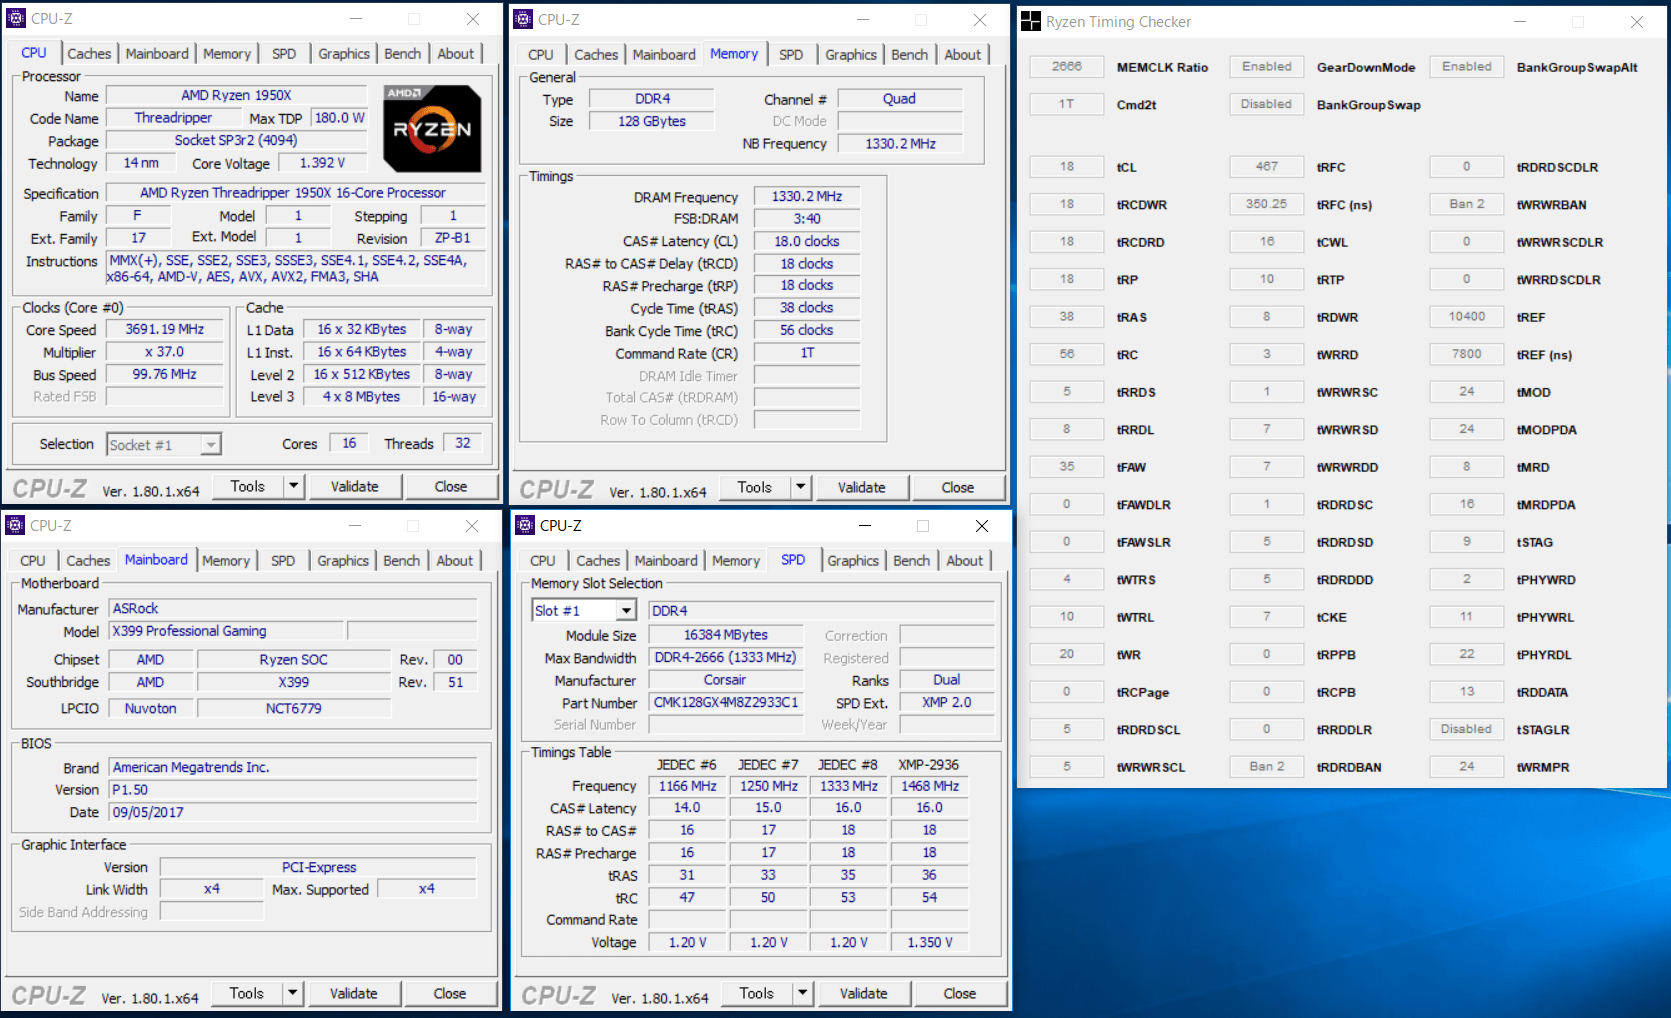Open the Tools arrow menu in the SPD tab window
1671x1018 pixels.
tap(803, 994)
